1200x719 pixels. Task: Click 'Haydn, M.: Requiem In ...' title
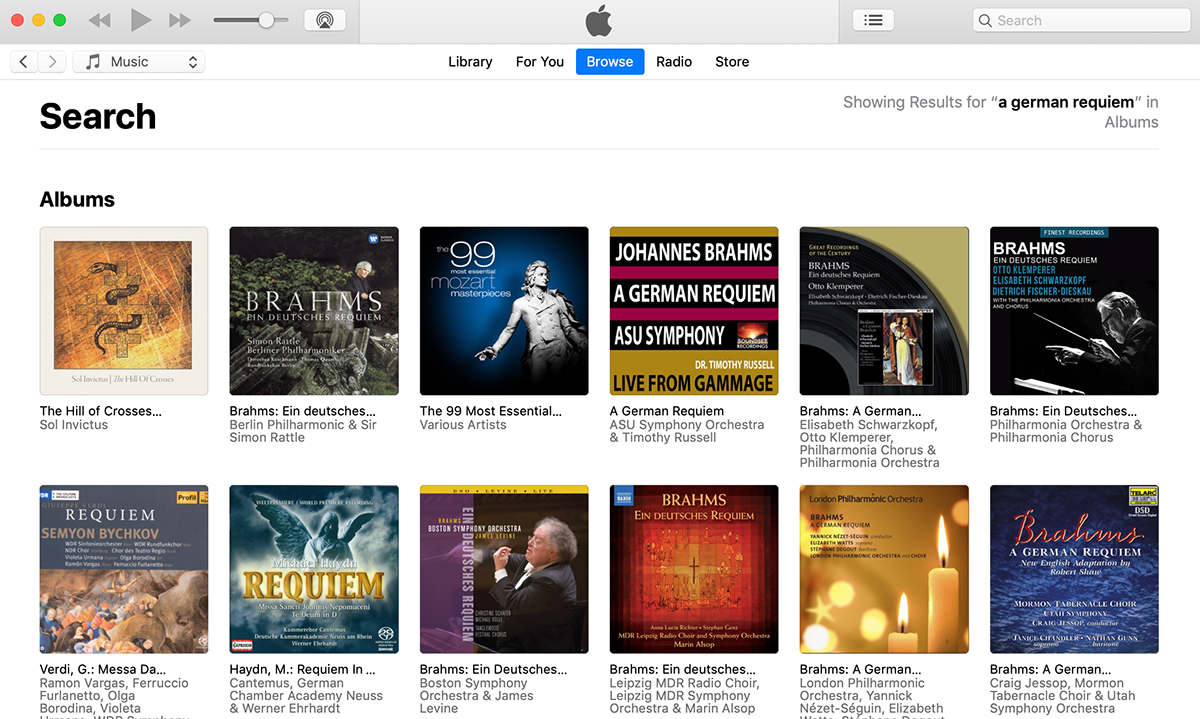[303, 670]
